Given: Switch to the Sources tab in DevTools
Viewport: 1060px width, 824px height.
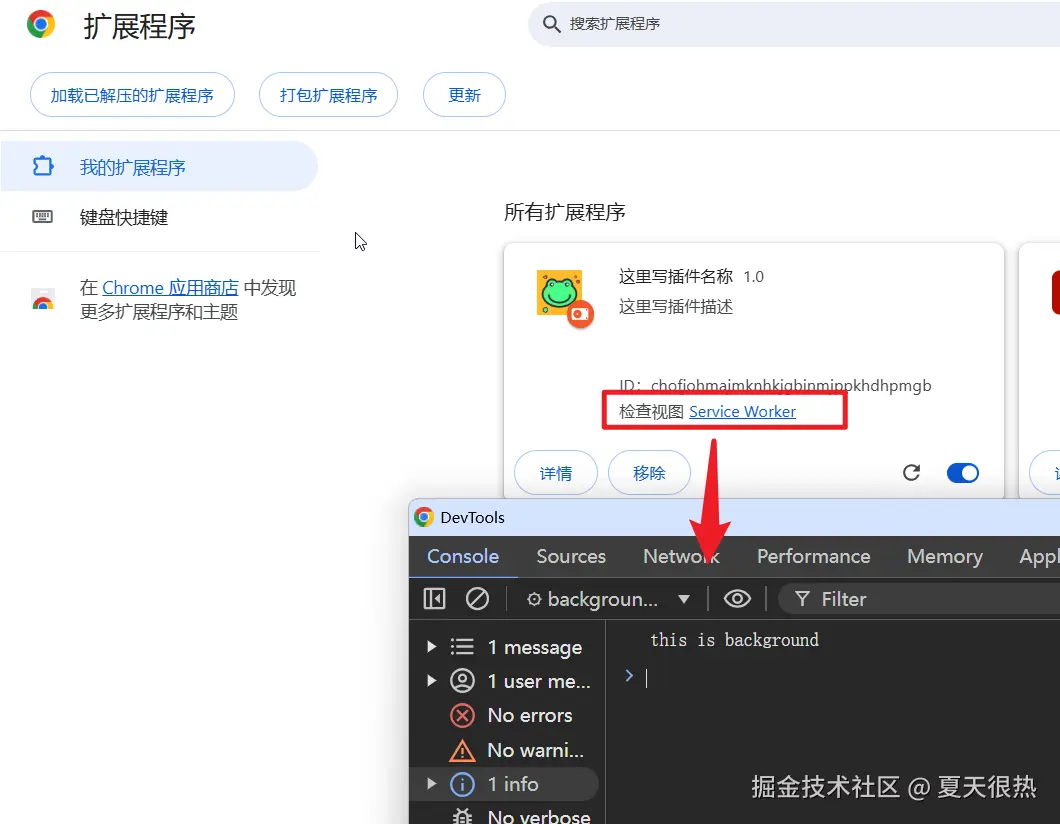Looking at the screenshot, I should [x=571, y=556].
